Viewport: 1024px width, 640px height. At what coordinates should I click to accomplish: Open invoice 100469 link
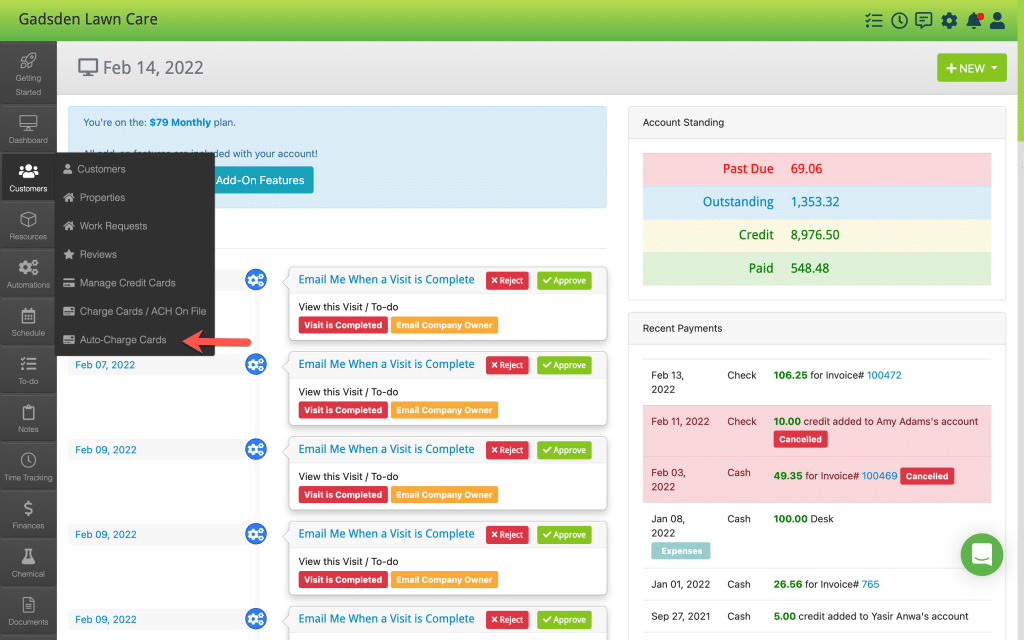(x=879, y=475)
